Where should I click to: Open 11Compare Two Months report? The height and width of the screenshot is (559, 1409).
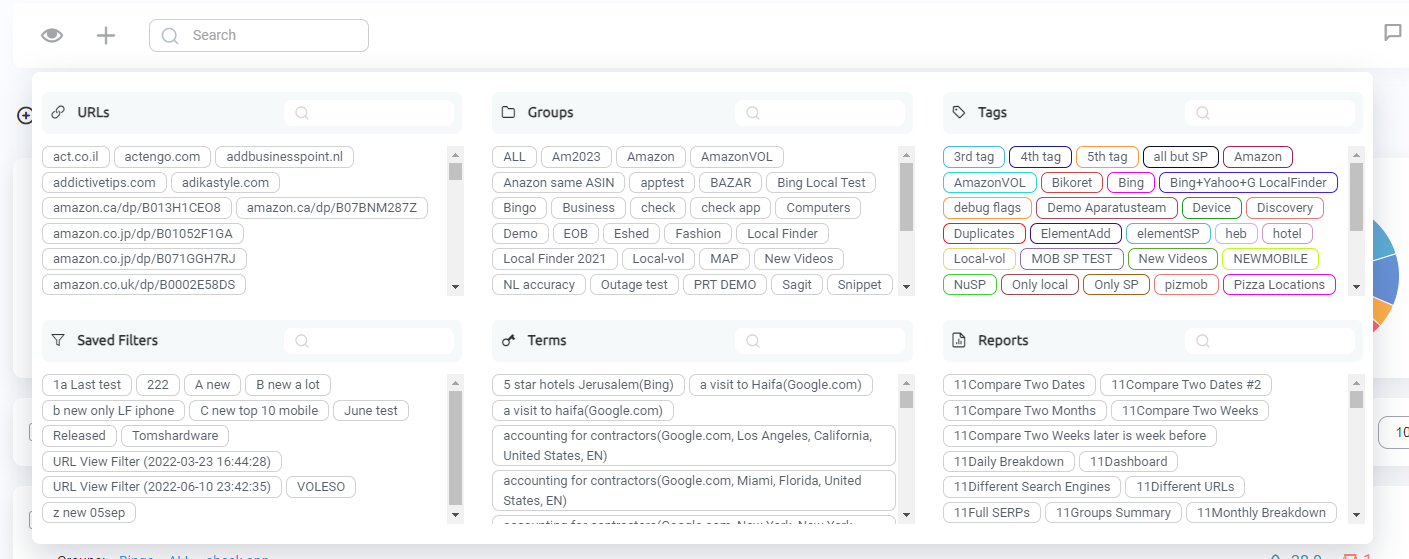click(x=1025, y=410)
